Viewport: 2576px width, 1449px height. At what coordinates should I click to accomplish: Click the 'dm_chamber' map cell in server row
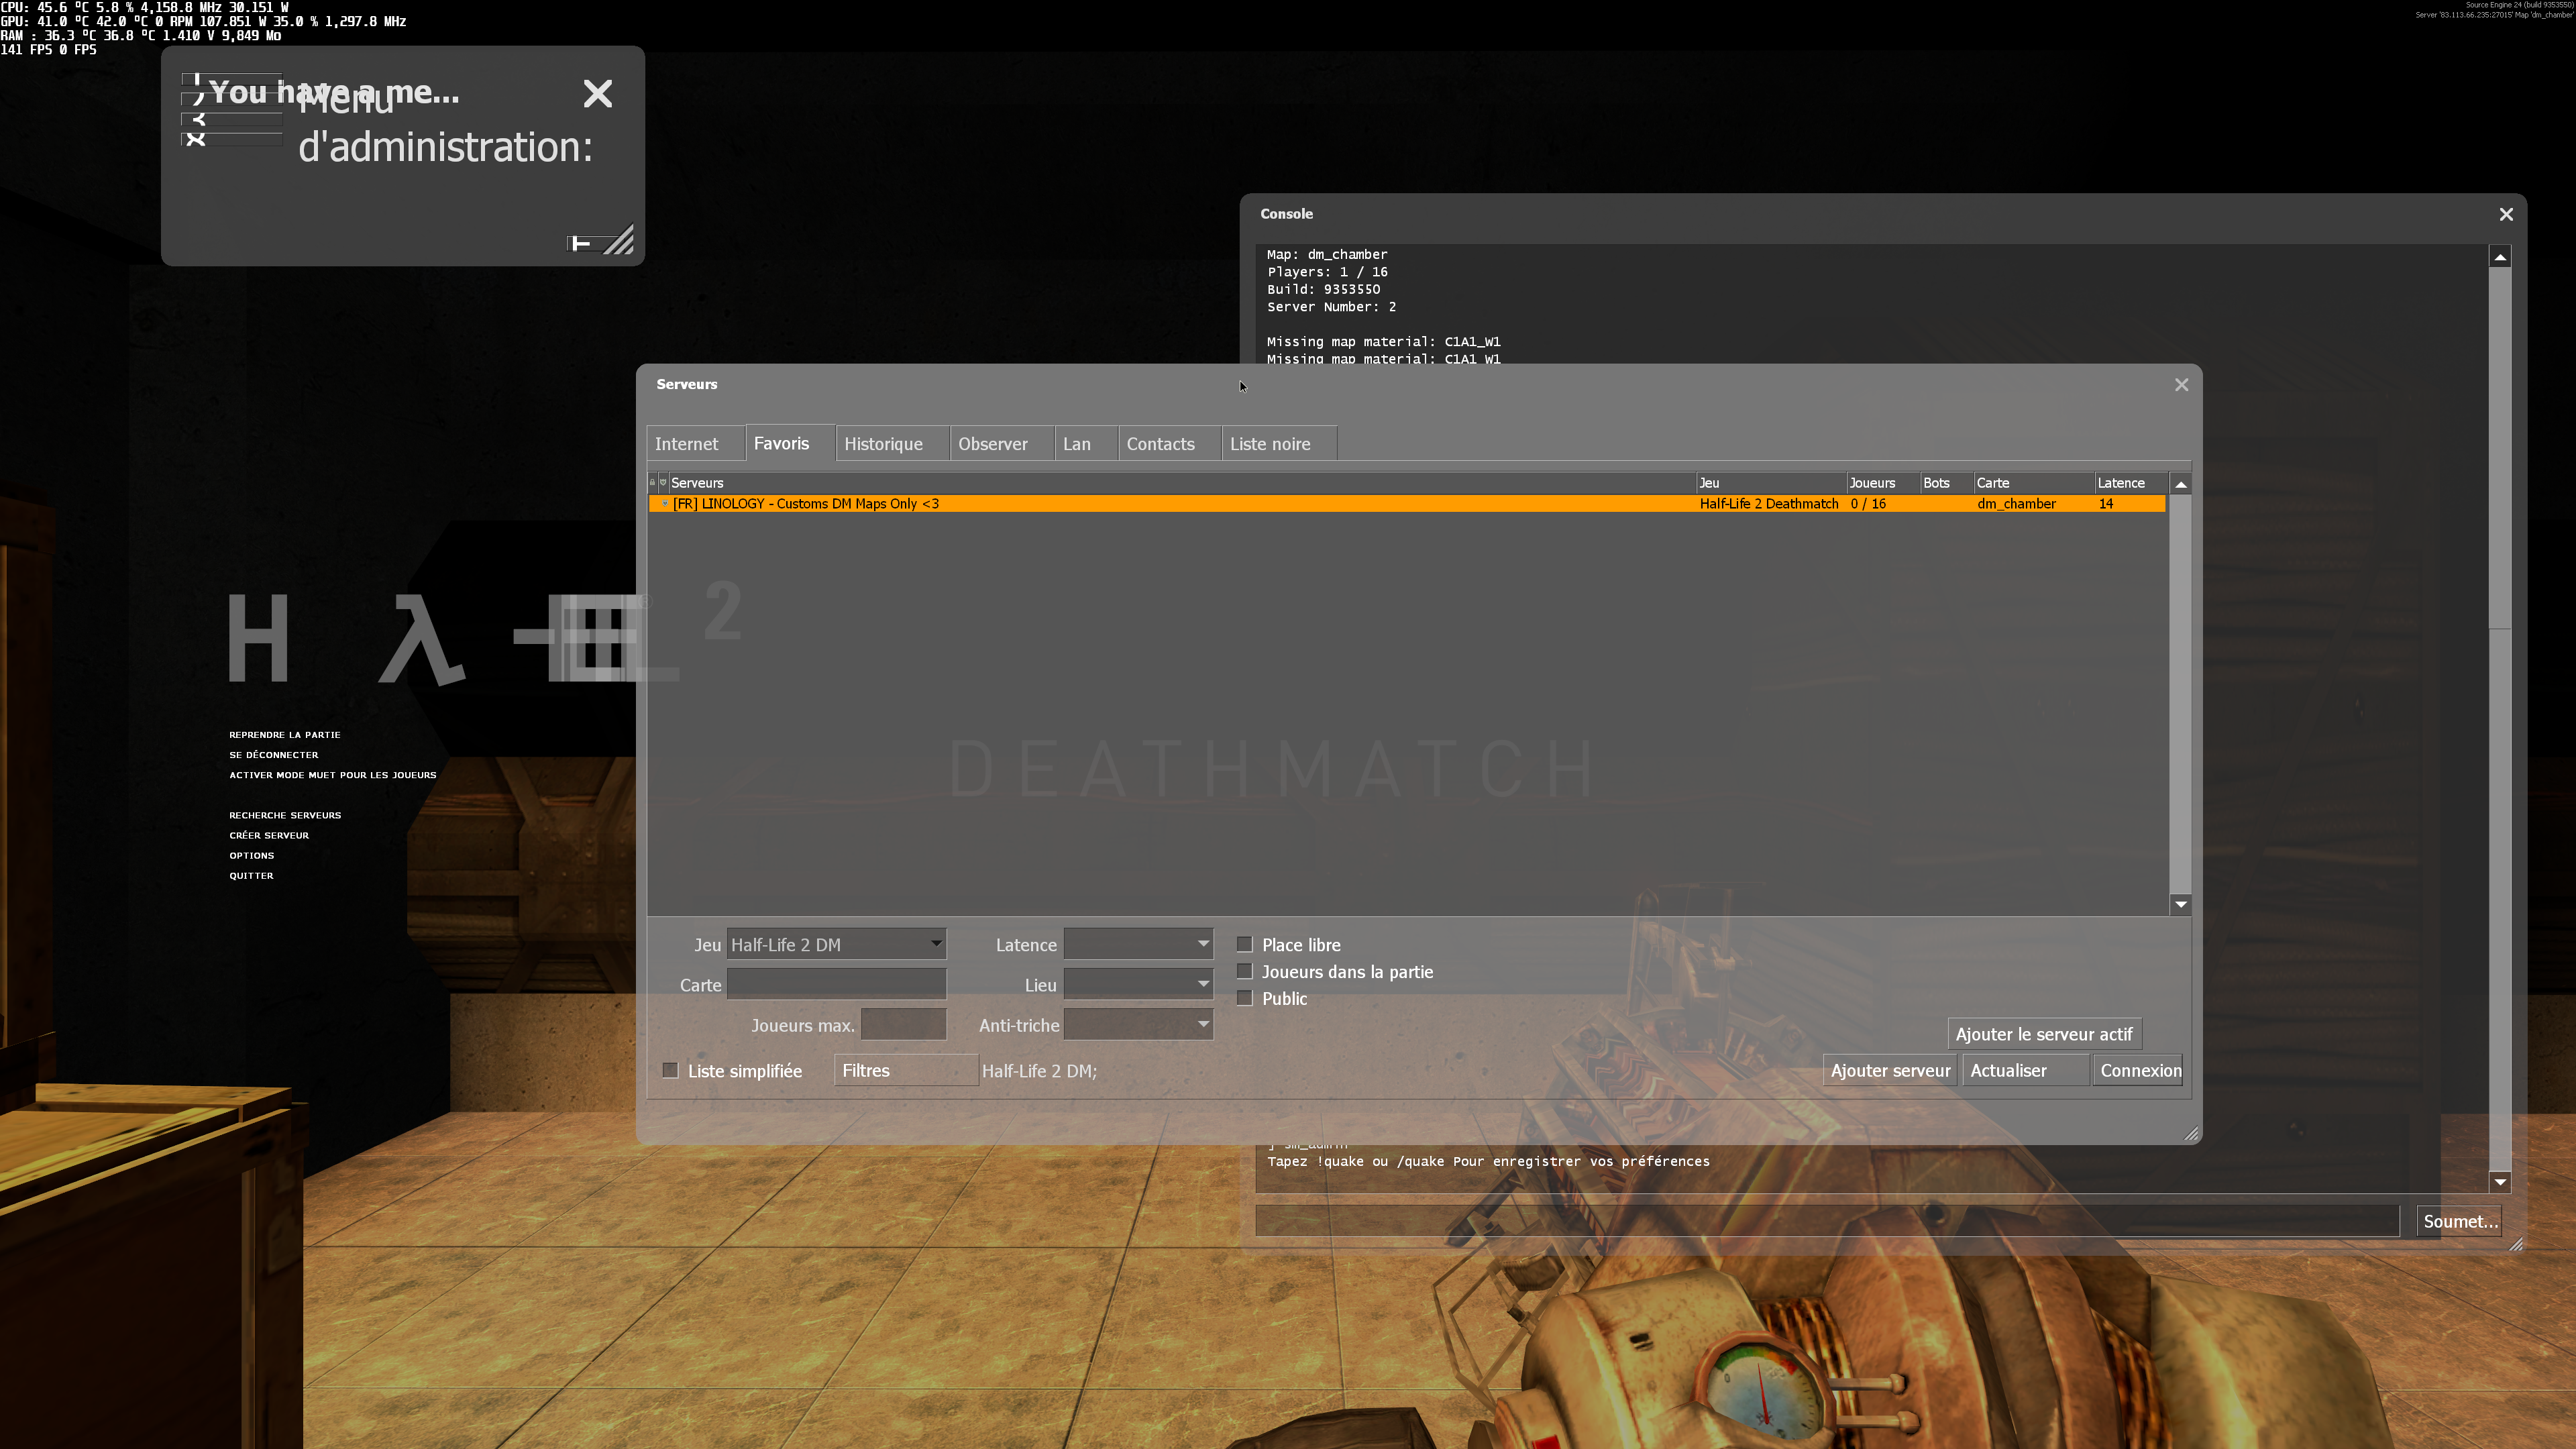[2016, 504]
